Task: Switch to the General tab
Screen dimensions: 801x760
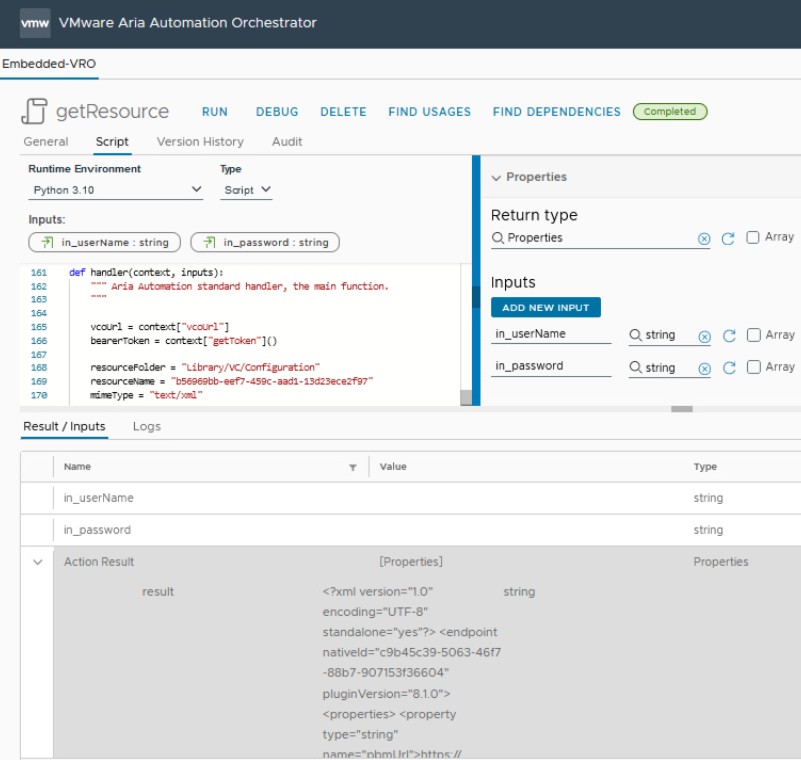Action: click(x=46, y=141)
